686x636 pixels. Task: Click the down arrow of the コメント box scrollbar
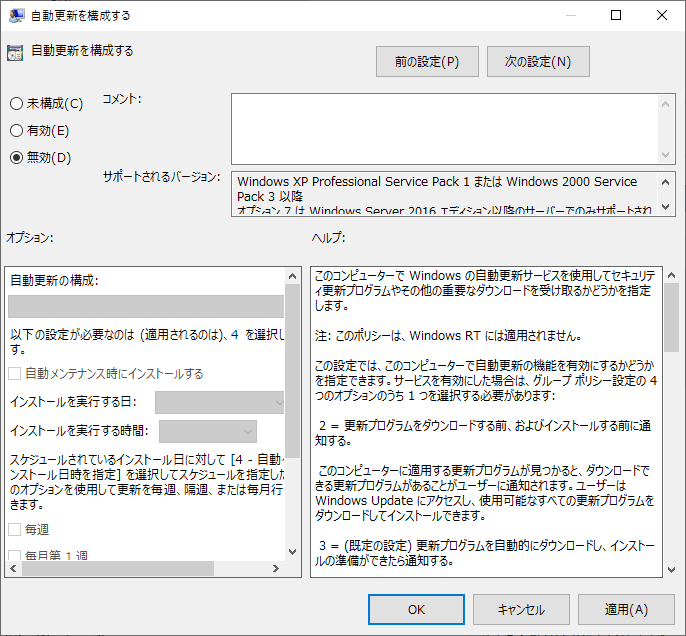pos(667,155)
